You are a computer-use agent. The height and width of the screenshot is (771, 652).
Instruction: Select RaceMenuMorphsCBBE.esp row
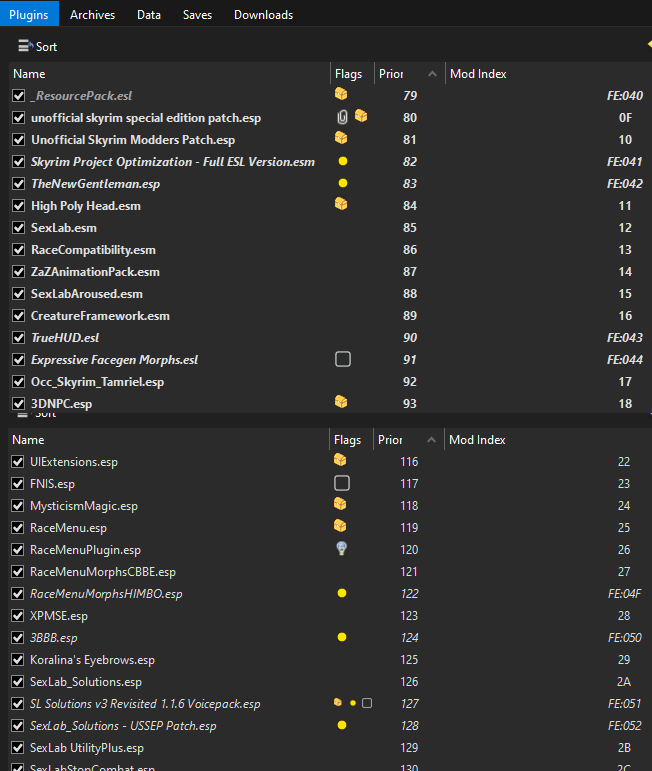coord(329,572)
